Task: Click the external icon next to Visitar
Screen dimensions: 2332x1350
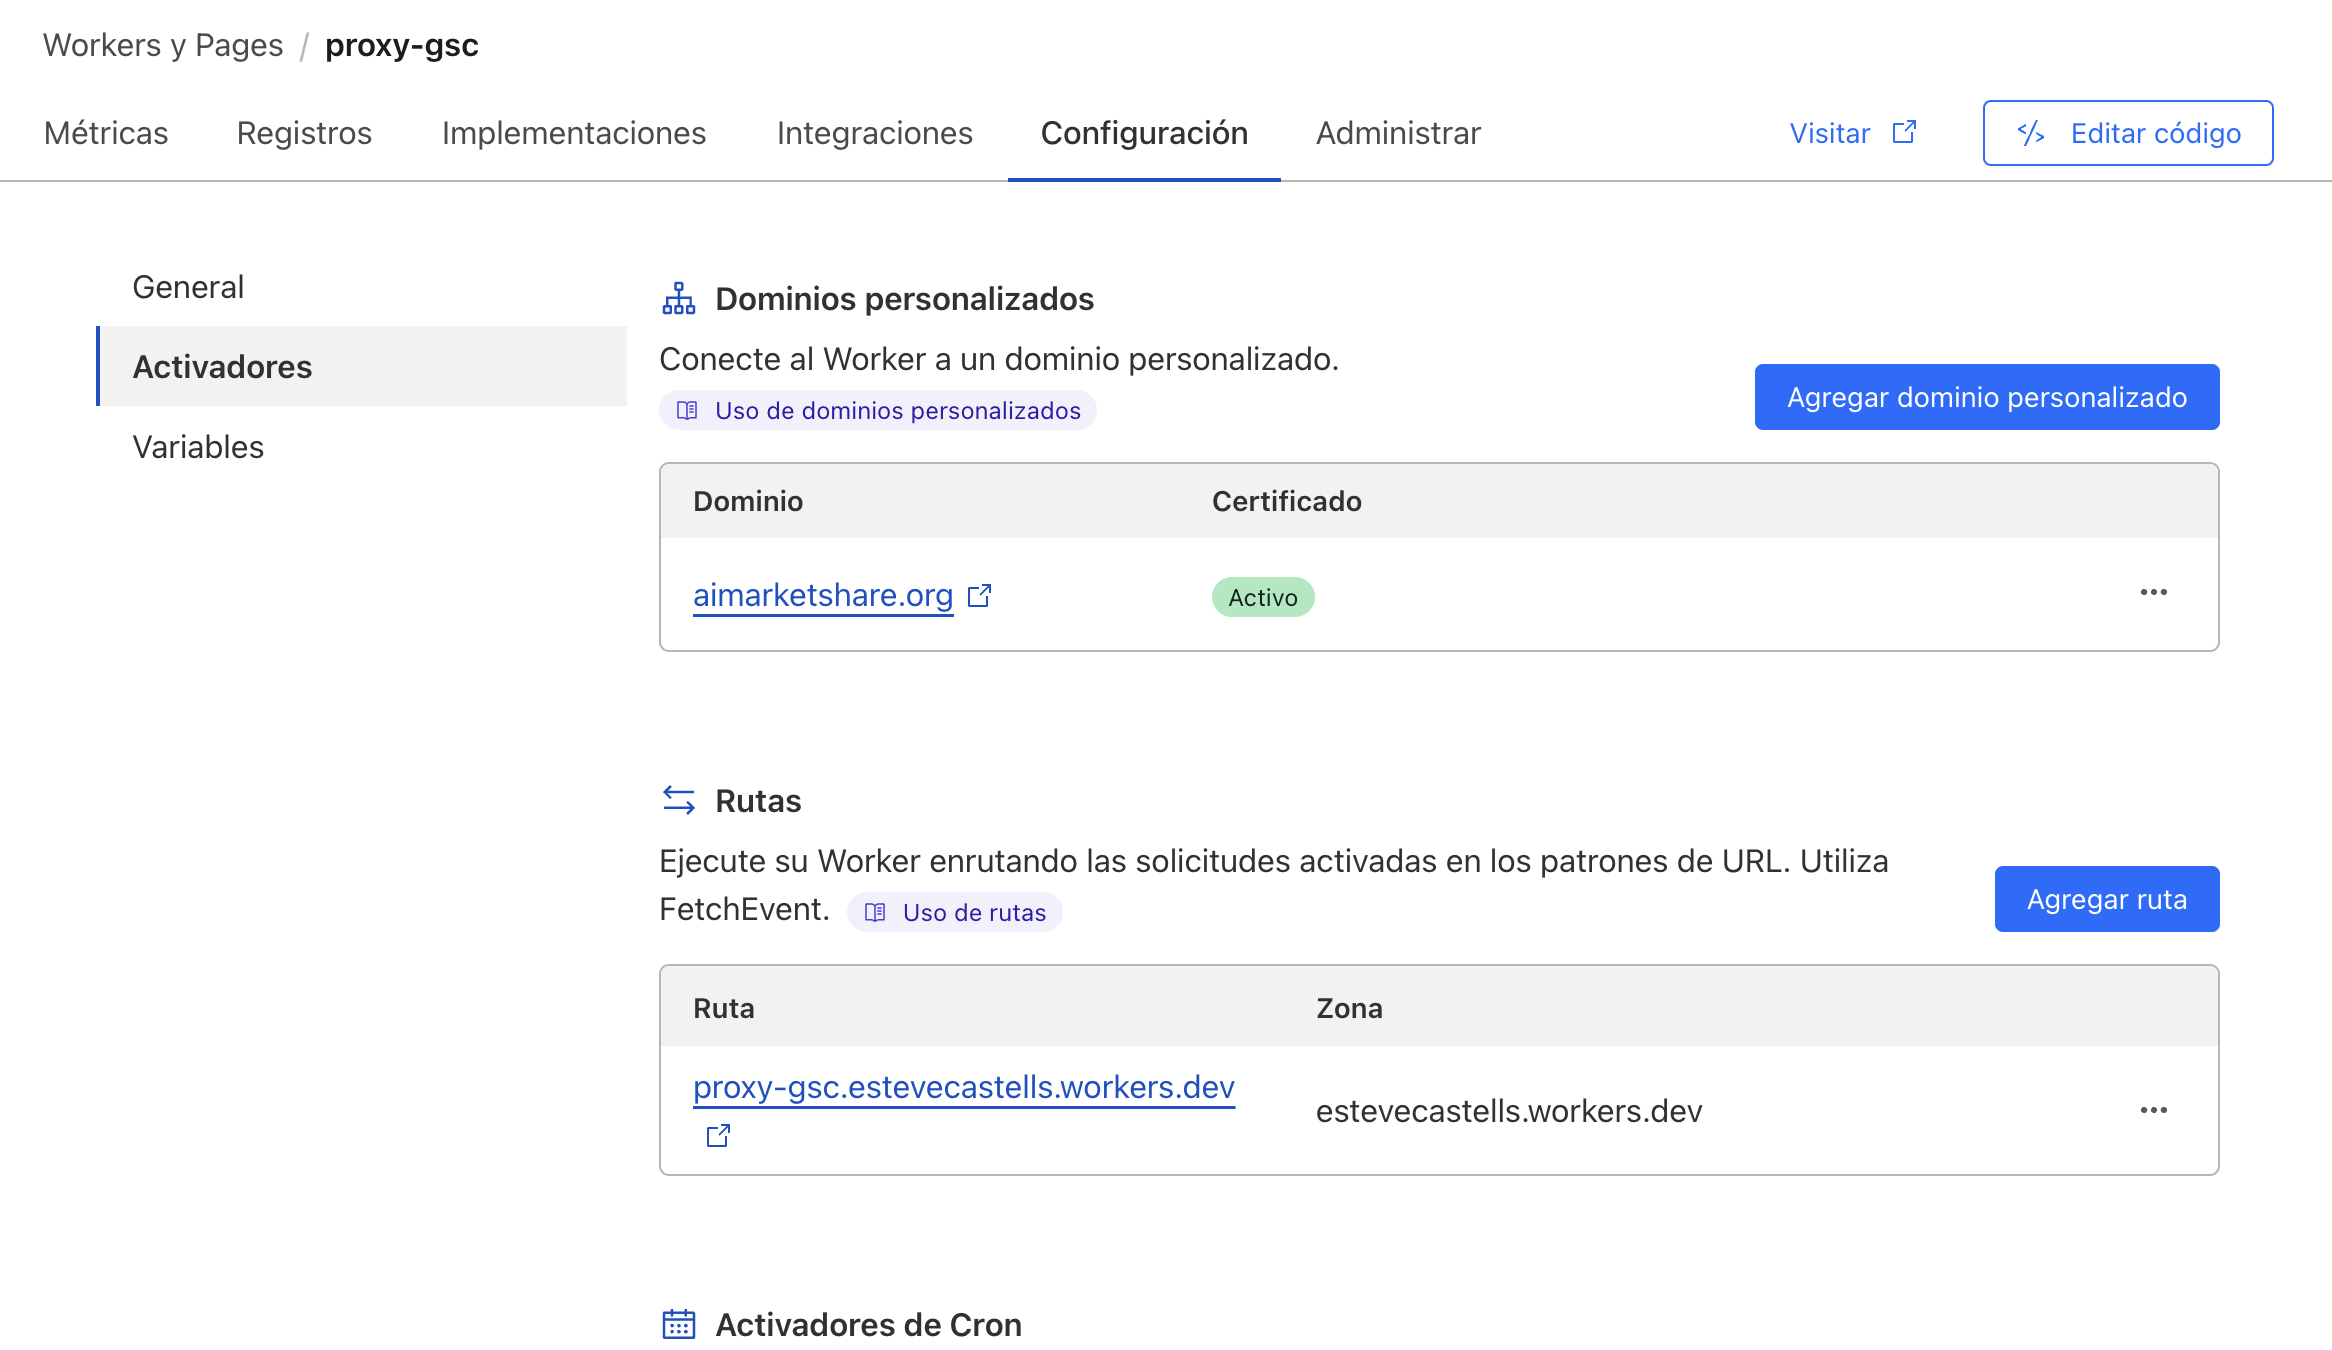Action: [1904, 132]
